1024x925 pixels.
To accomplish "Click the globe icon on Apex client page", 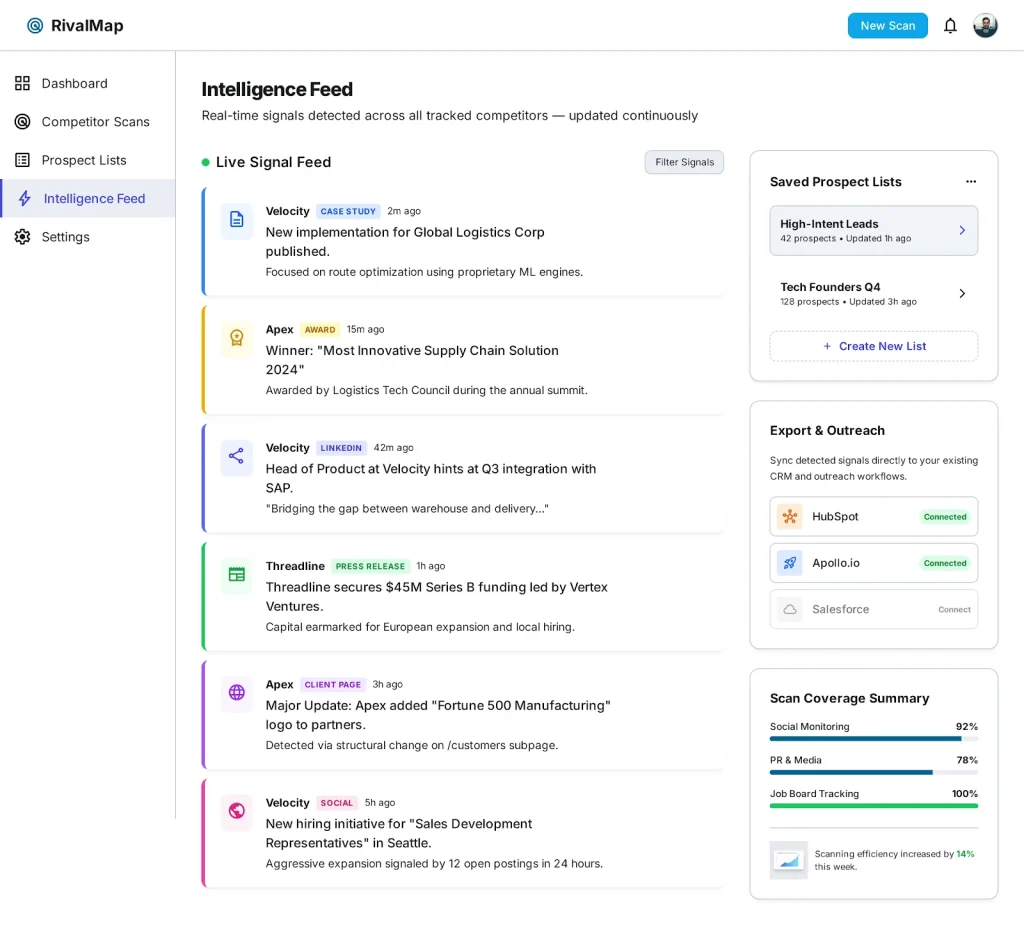I will [x=236, y=692].
